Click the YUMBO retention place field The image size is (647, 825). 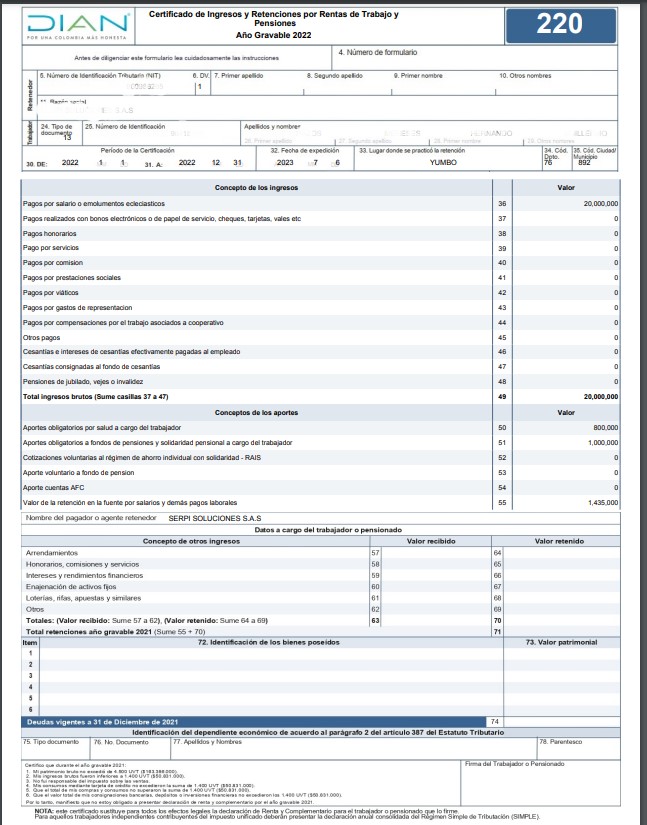click(x=443, y=163)
